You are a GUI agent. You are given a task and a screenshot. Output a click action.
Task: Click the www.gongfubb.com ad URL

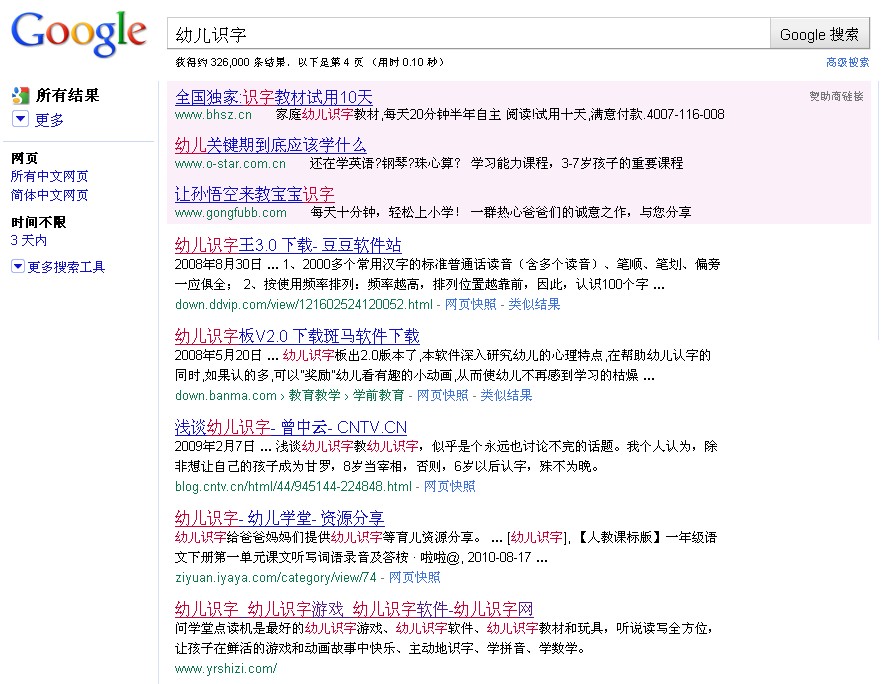tap(231, 213)
